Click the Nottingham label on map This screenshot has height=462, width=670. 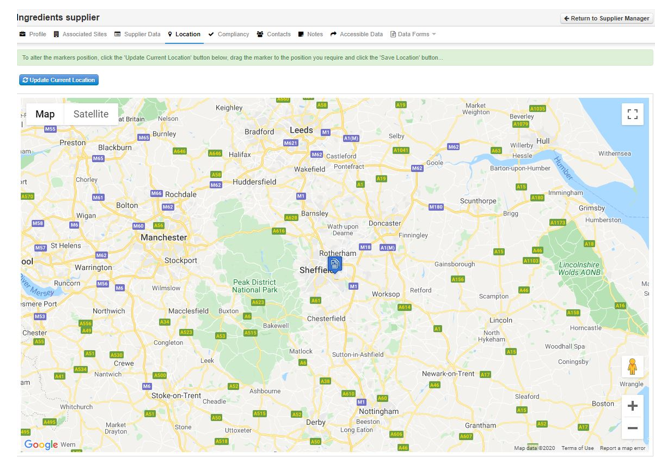379,411
